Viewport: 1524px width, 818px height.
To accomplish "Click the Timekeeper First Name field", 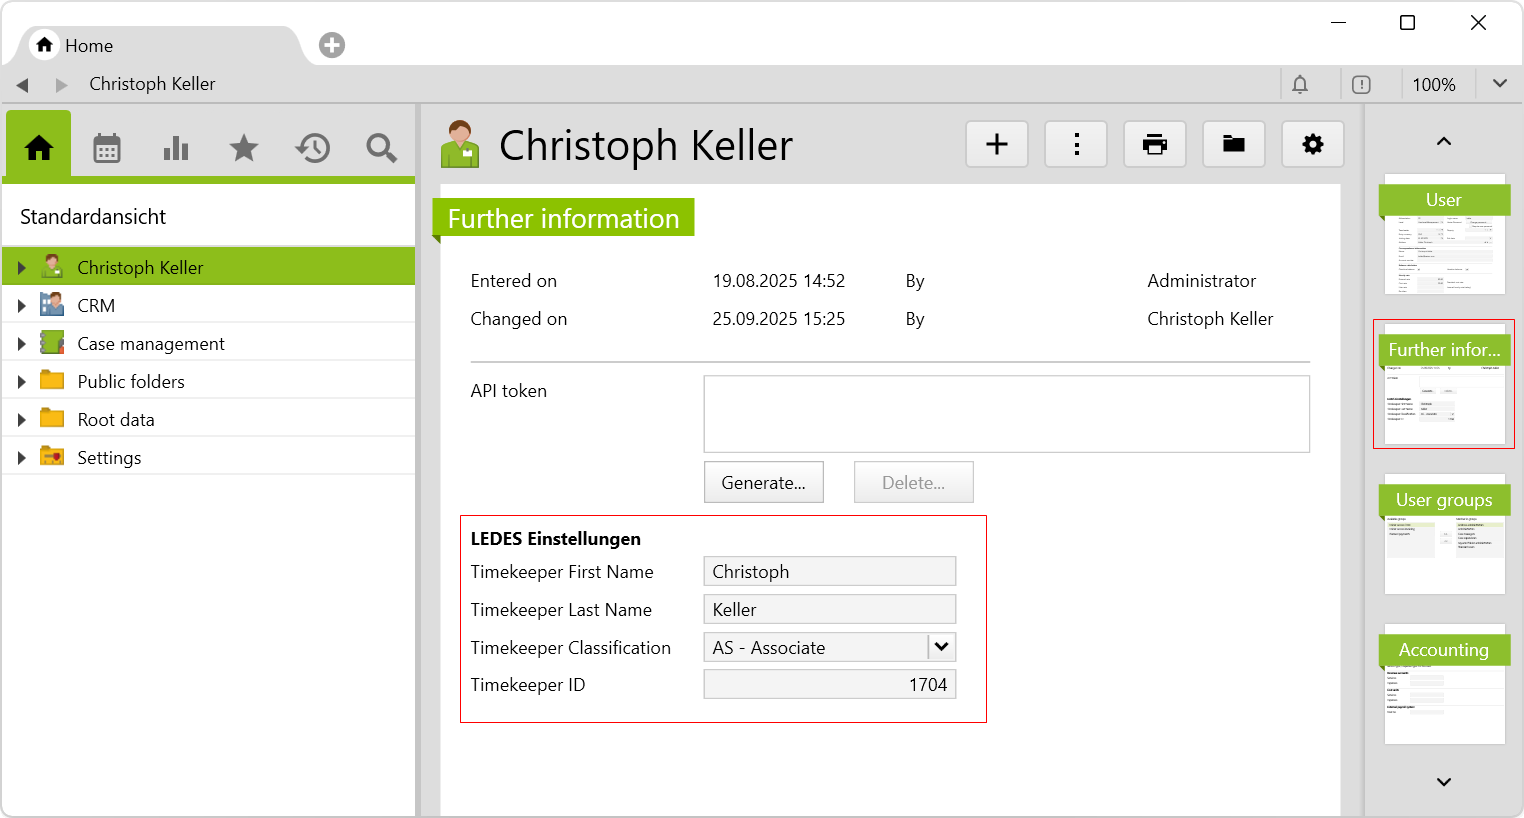I will pos(829,571).
